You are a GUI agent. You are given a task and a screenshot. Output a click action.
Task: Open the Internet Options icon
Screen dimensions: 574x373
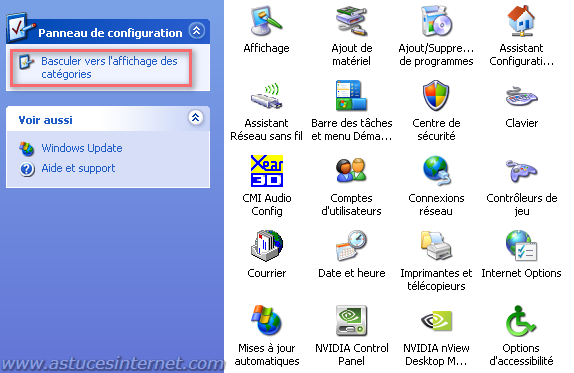pyautogui.click(x=521, y=246)
